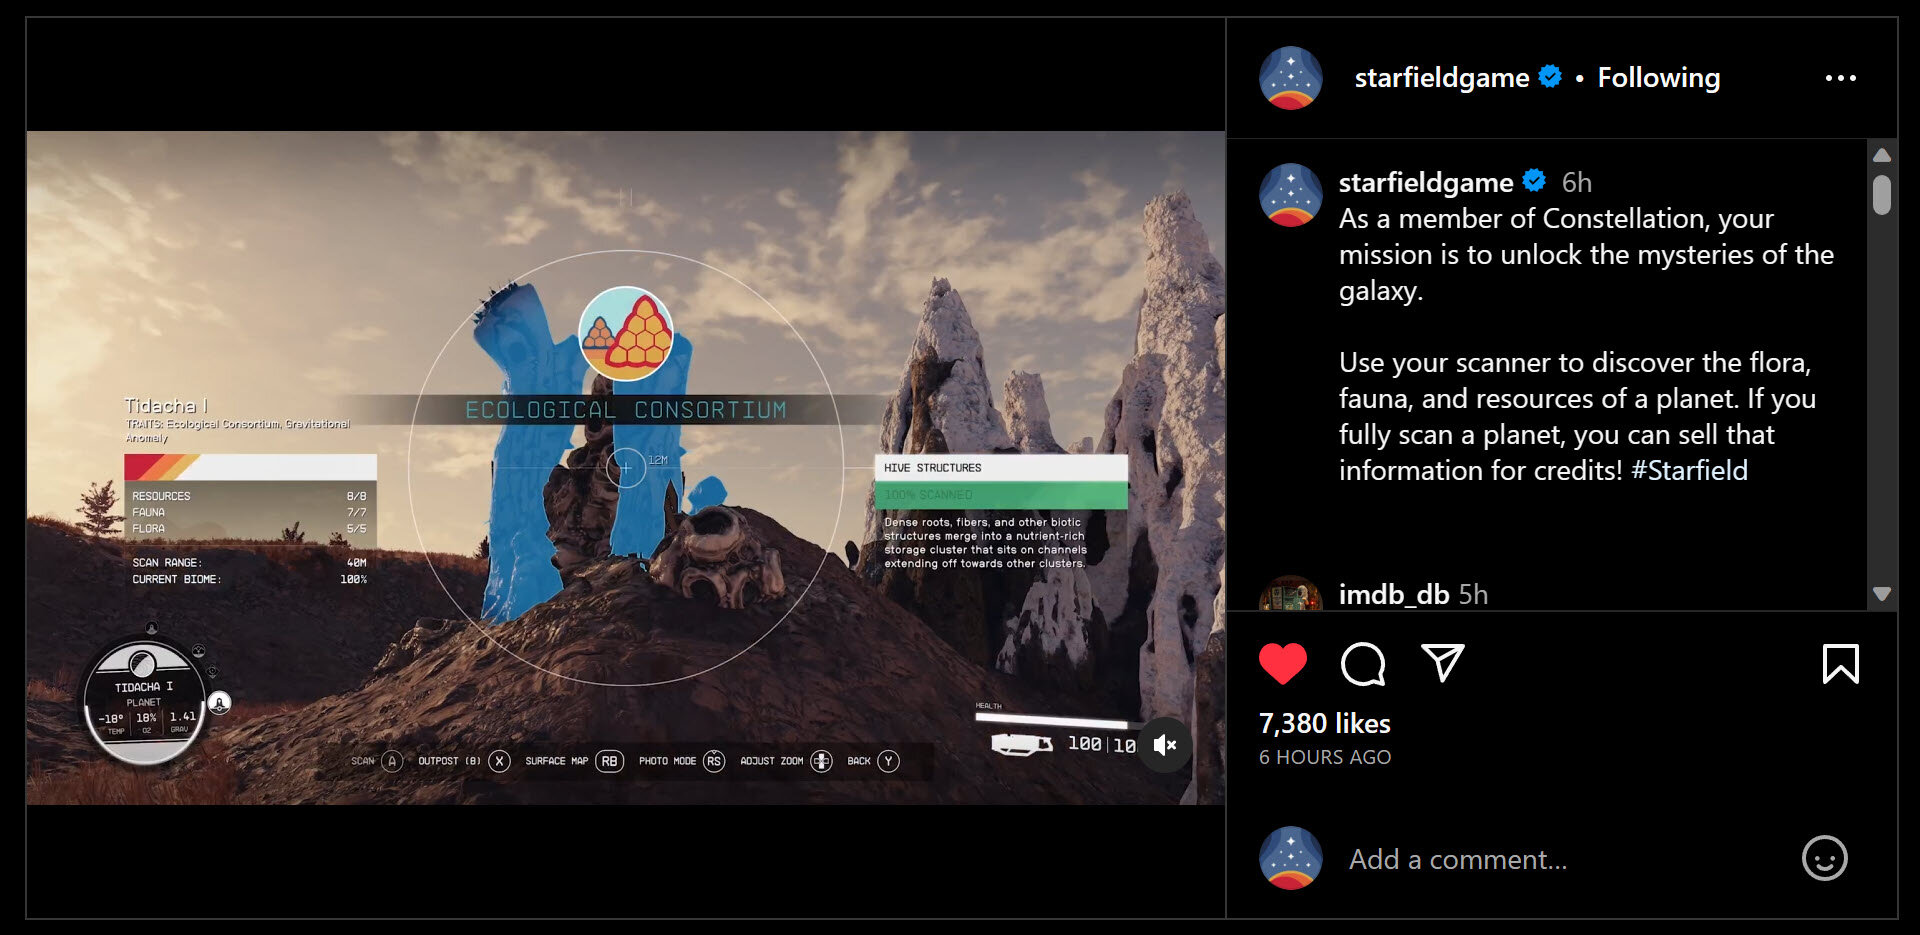Click the Following button

1659,77
